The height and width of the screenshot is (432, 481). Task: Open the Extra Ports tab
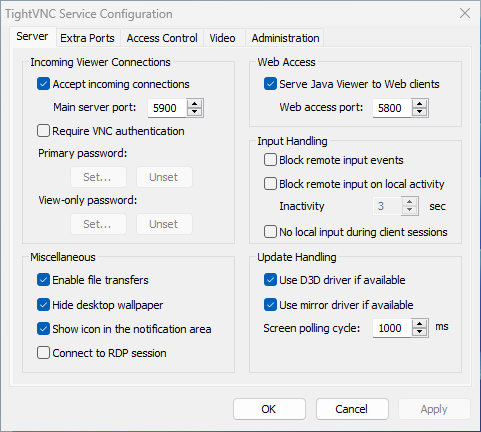tap(87, 38)
